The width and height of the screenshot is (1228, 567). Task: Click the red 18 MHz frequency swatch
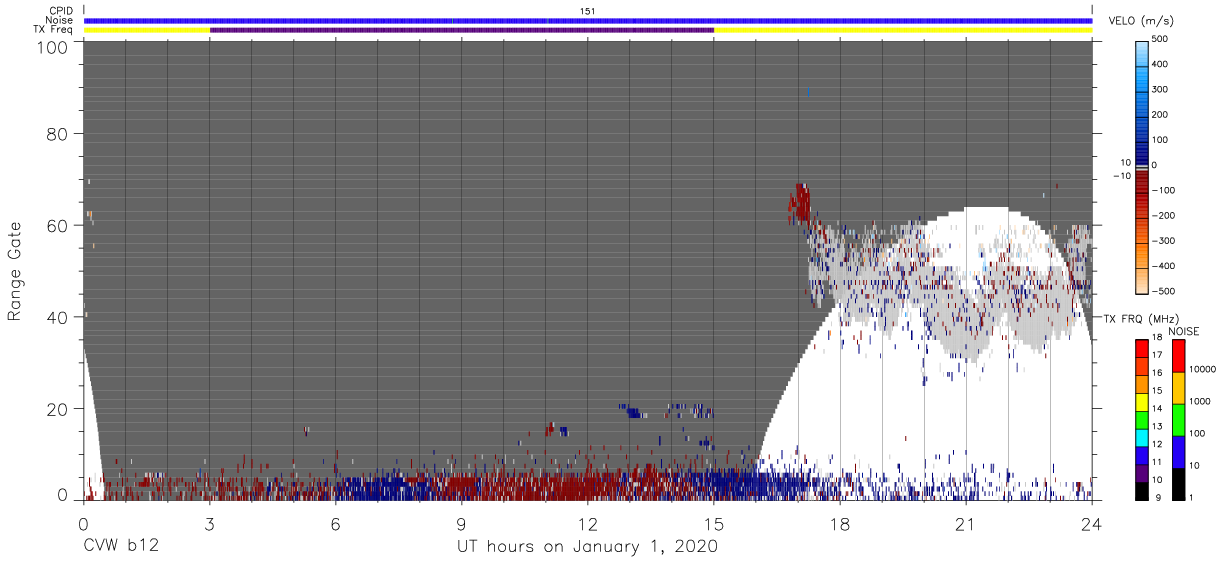tap(1142, 349)
